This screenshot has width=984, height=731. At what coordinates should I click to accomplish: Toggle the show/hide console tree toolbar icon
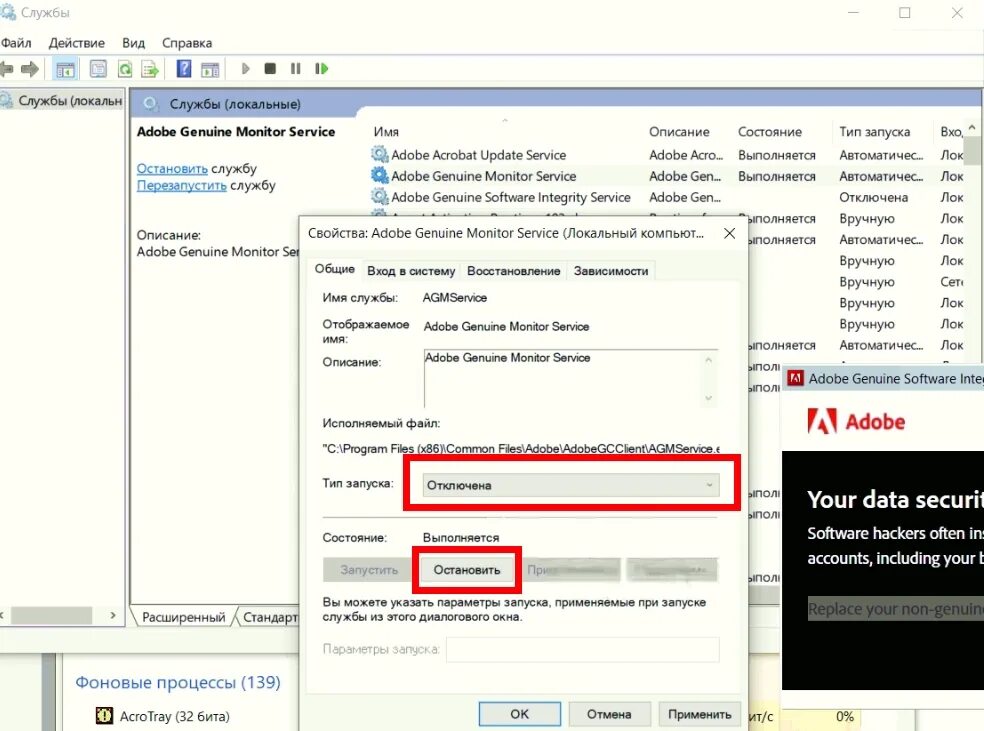click(65, 69)
